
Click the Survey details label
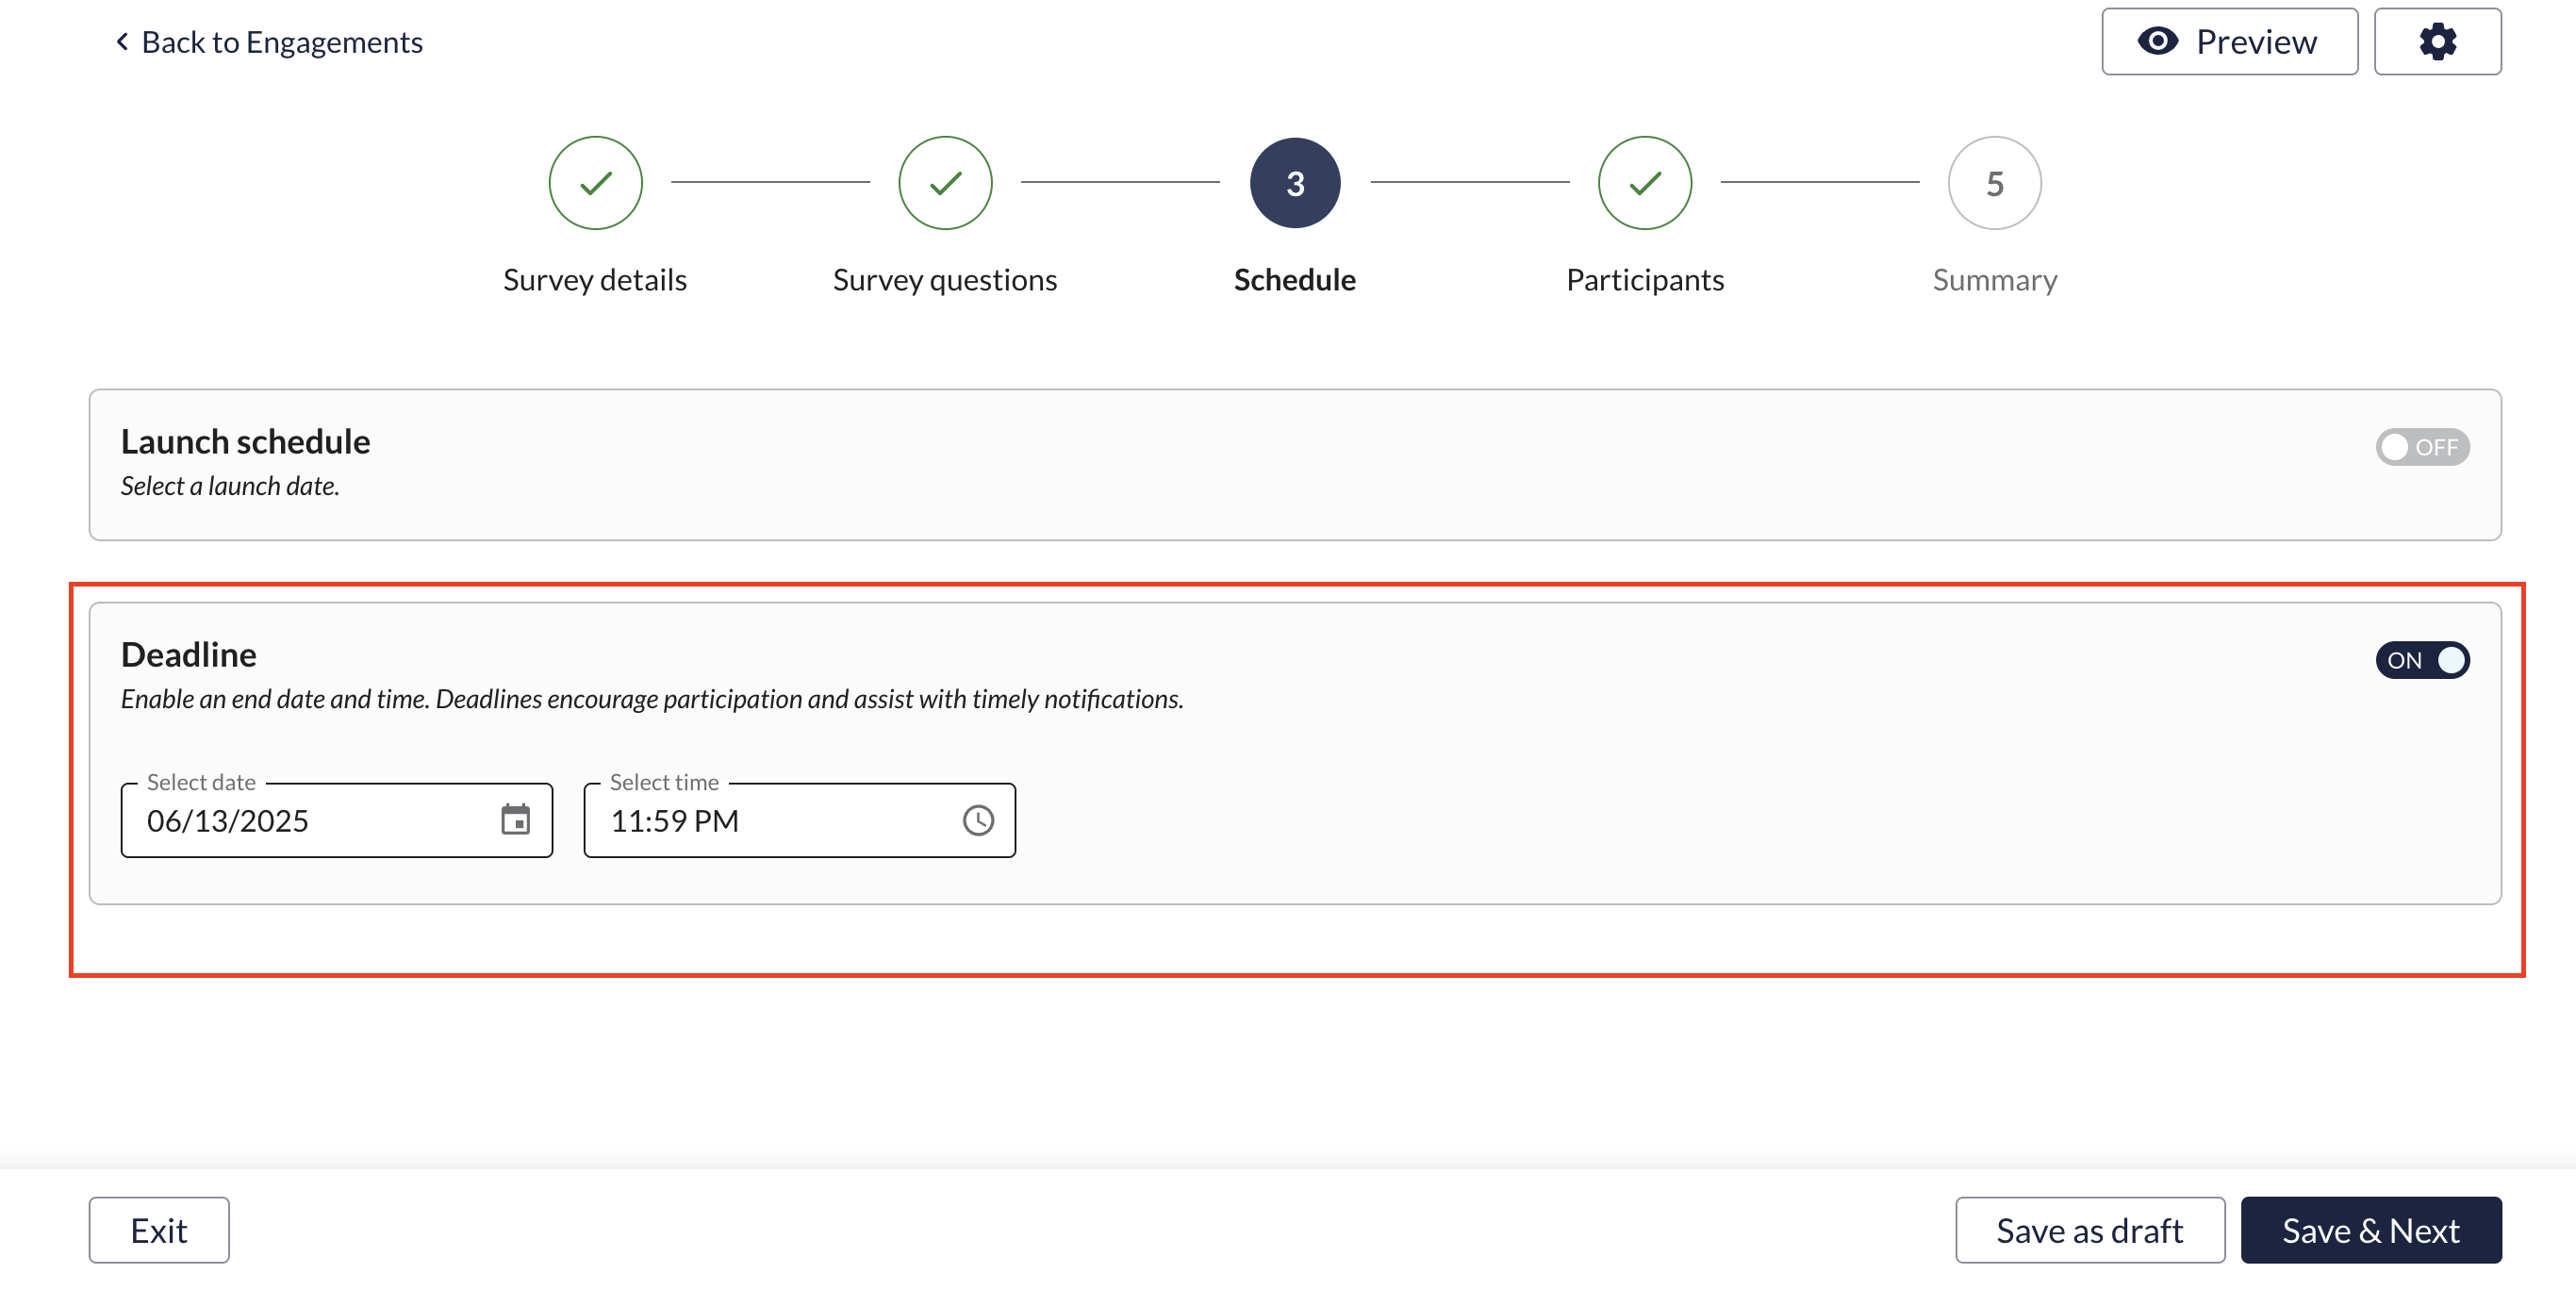(595, 280)
